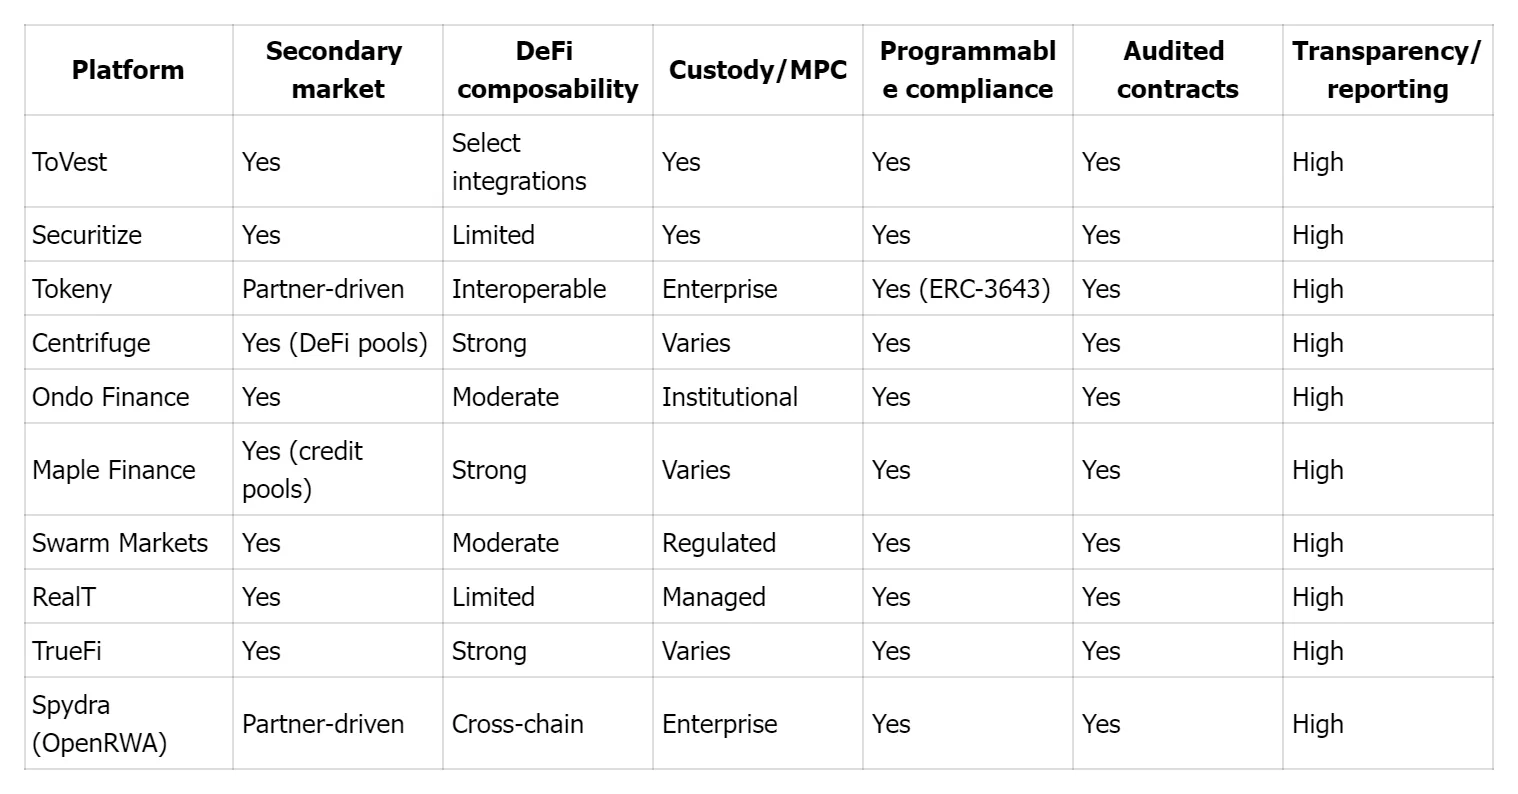
Task: Click the Audited contracts column header
Action: click(1177, 70)
